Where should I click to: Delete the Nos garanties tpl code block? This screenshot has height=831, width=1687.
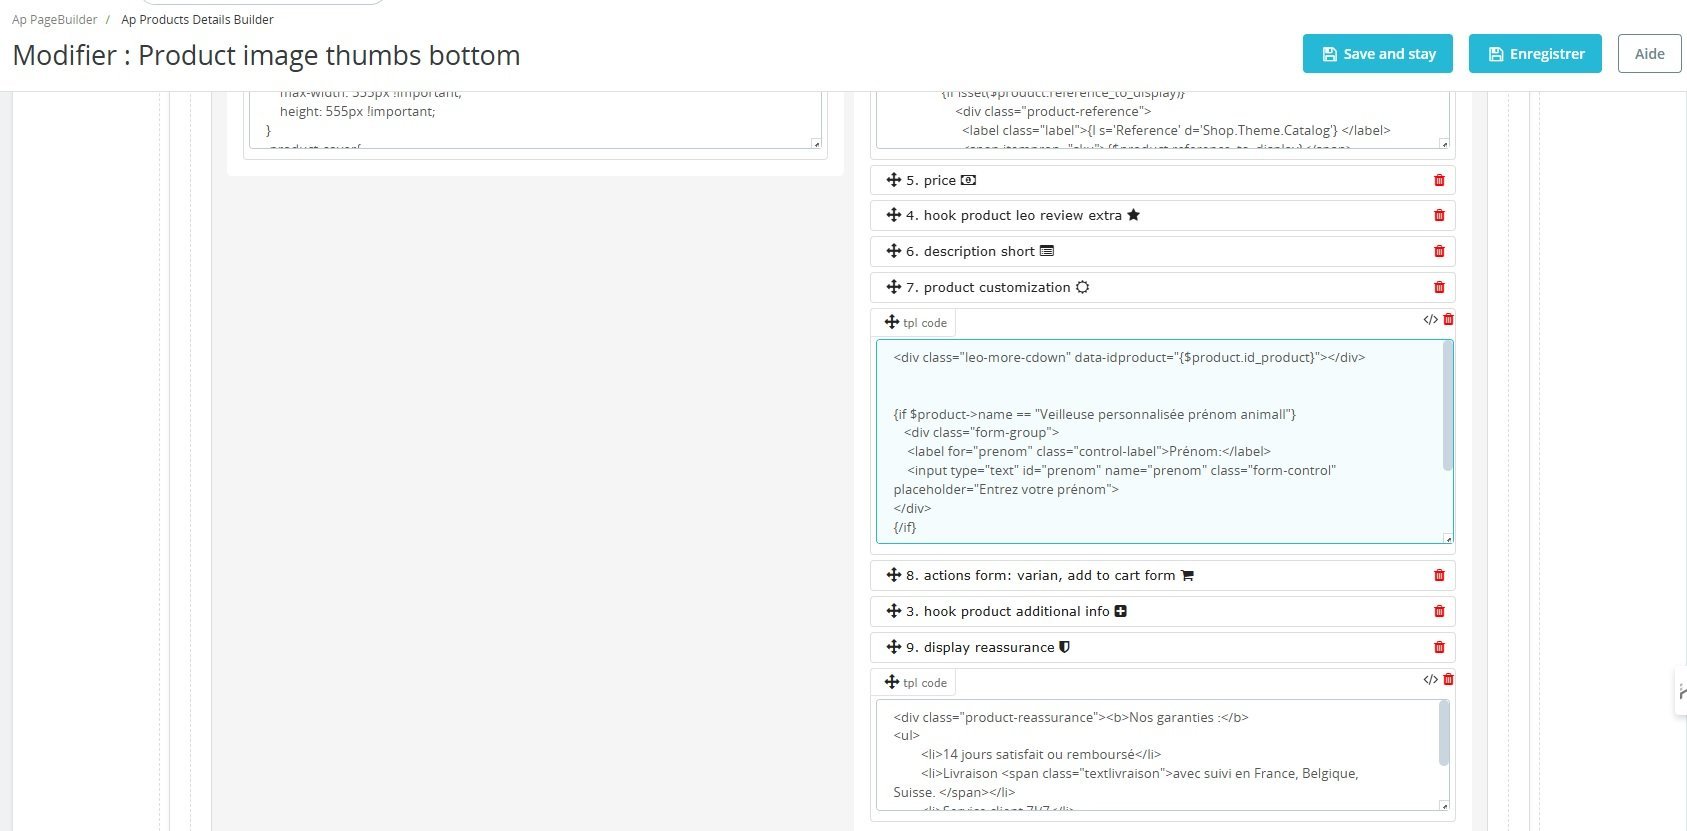click(1448, 680)
